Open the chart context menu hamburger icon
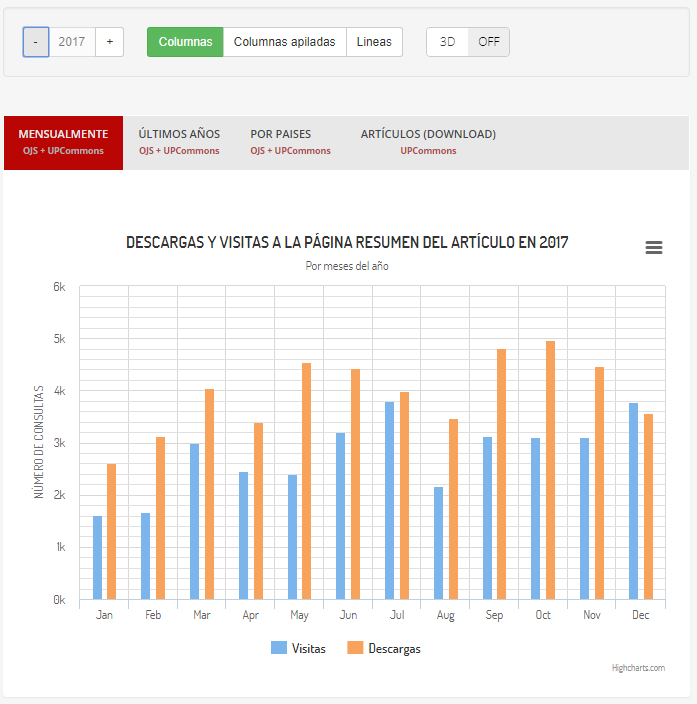 pos(654,248)
